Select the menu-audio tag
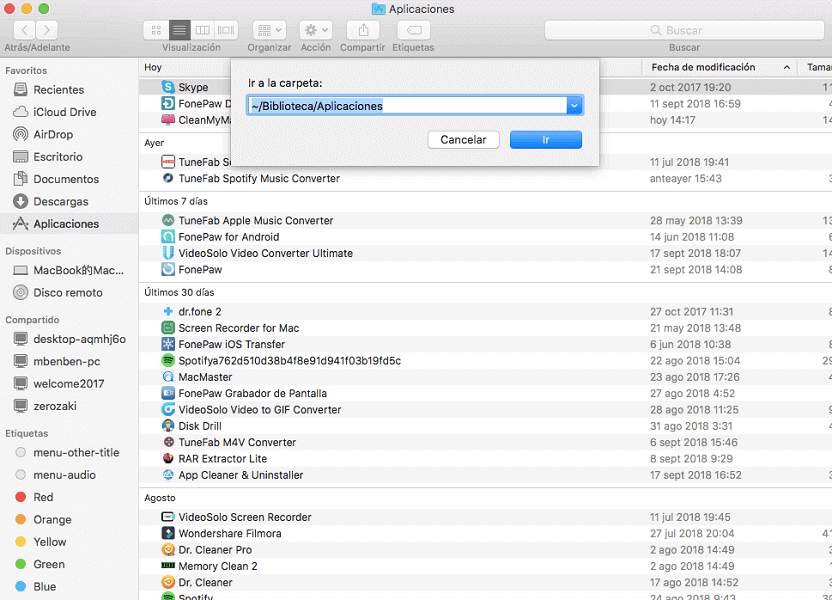832x600 pixels. 64,475
